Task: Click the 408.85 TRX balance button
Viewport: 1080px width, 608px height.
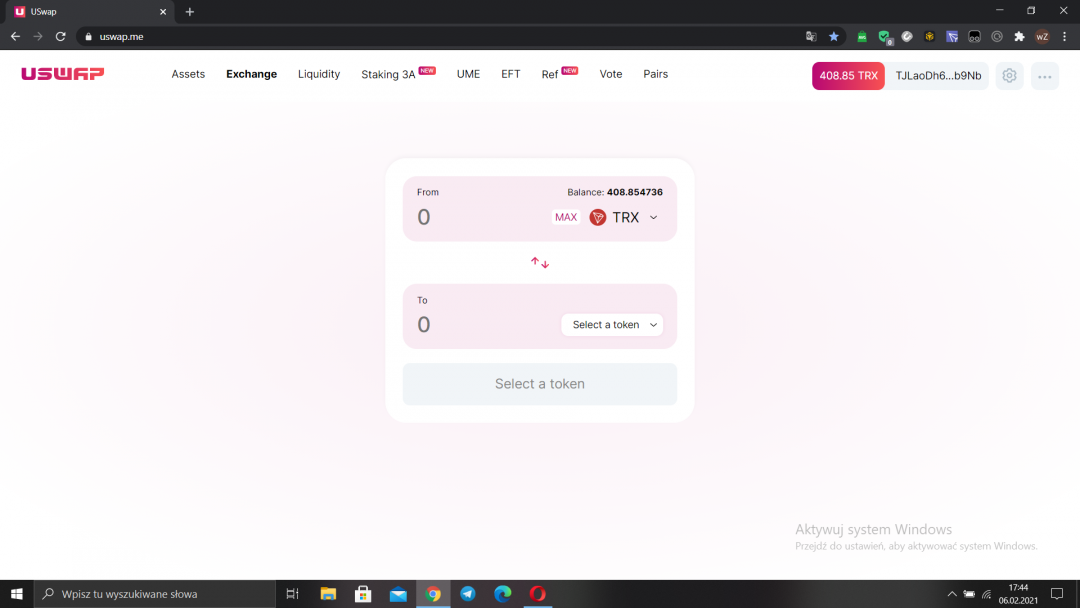Action: pos(848,76)
